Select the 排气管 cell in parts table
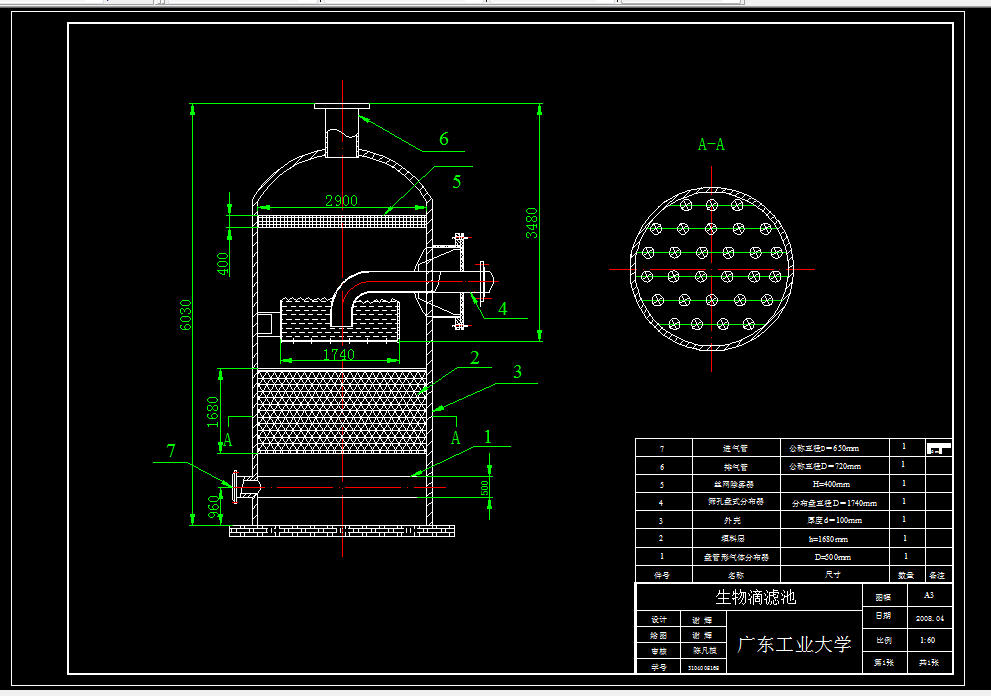The width and height of the screenshot is (991, 696). point(735,467)
